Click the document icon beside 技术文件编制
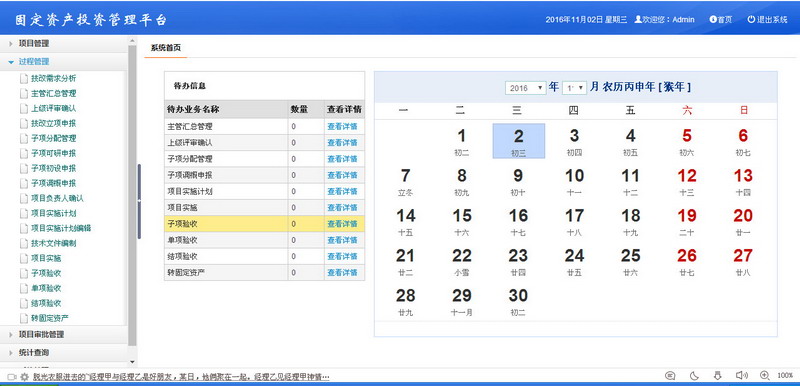Image resolution: width=800 pixels, height=386 pixels. tap(23, 243)
